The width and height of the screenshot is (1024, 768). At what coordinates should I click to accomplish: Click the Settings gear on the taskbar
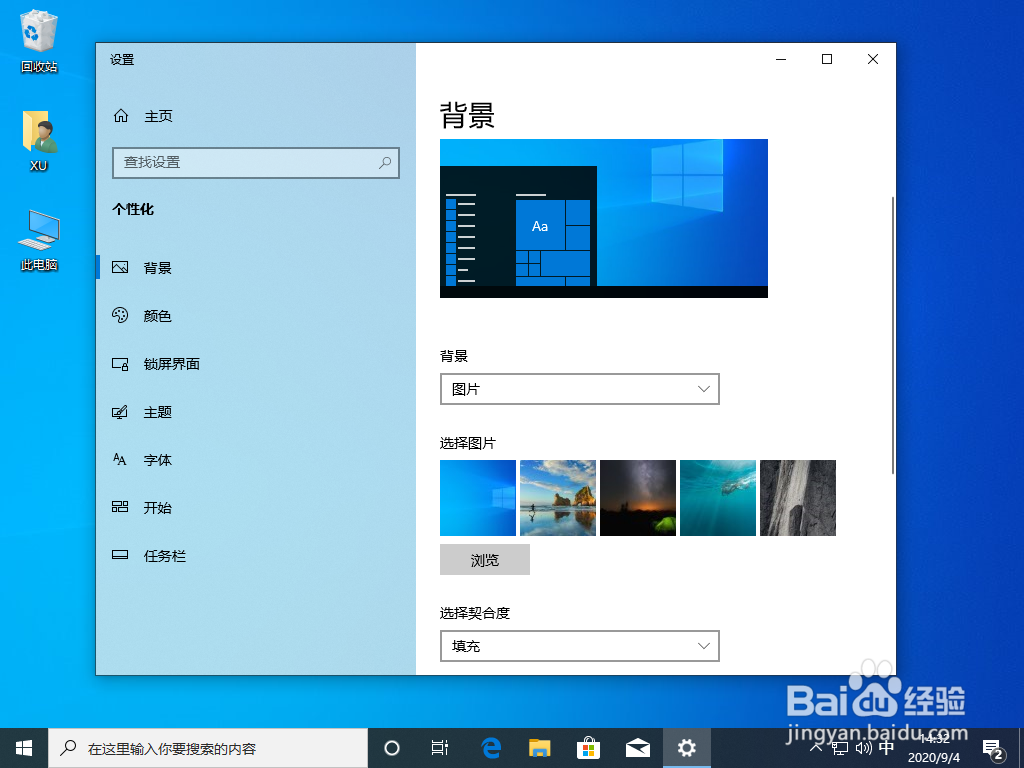(686, 748)
